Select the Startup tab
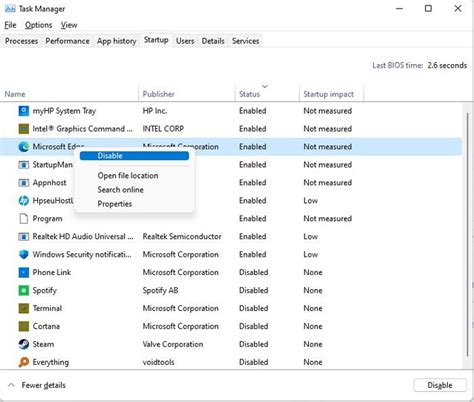The image size is (474, 402). (x=156, y=40)
